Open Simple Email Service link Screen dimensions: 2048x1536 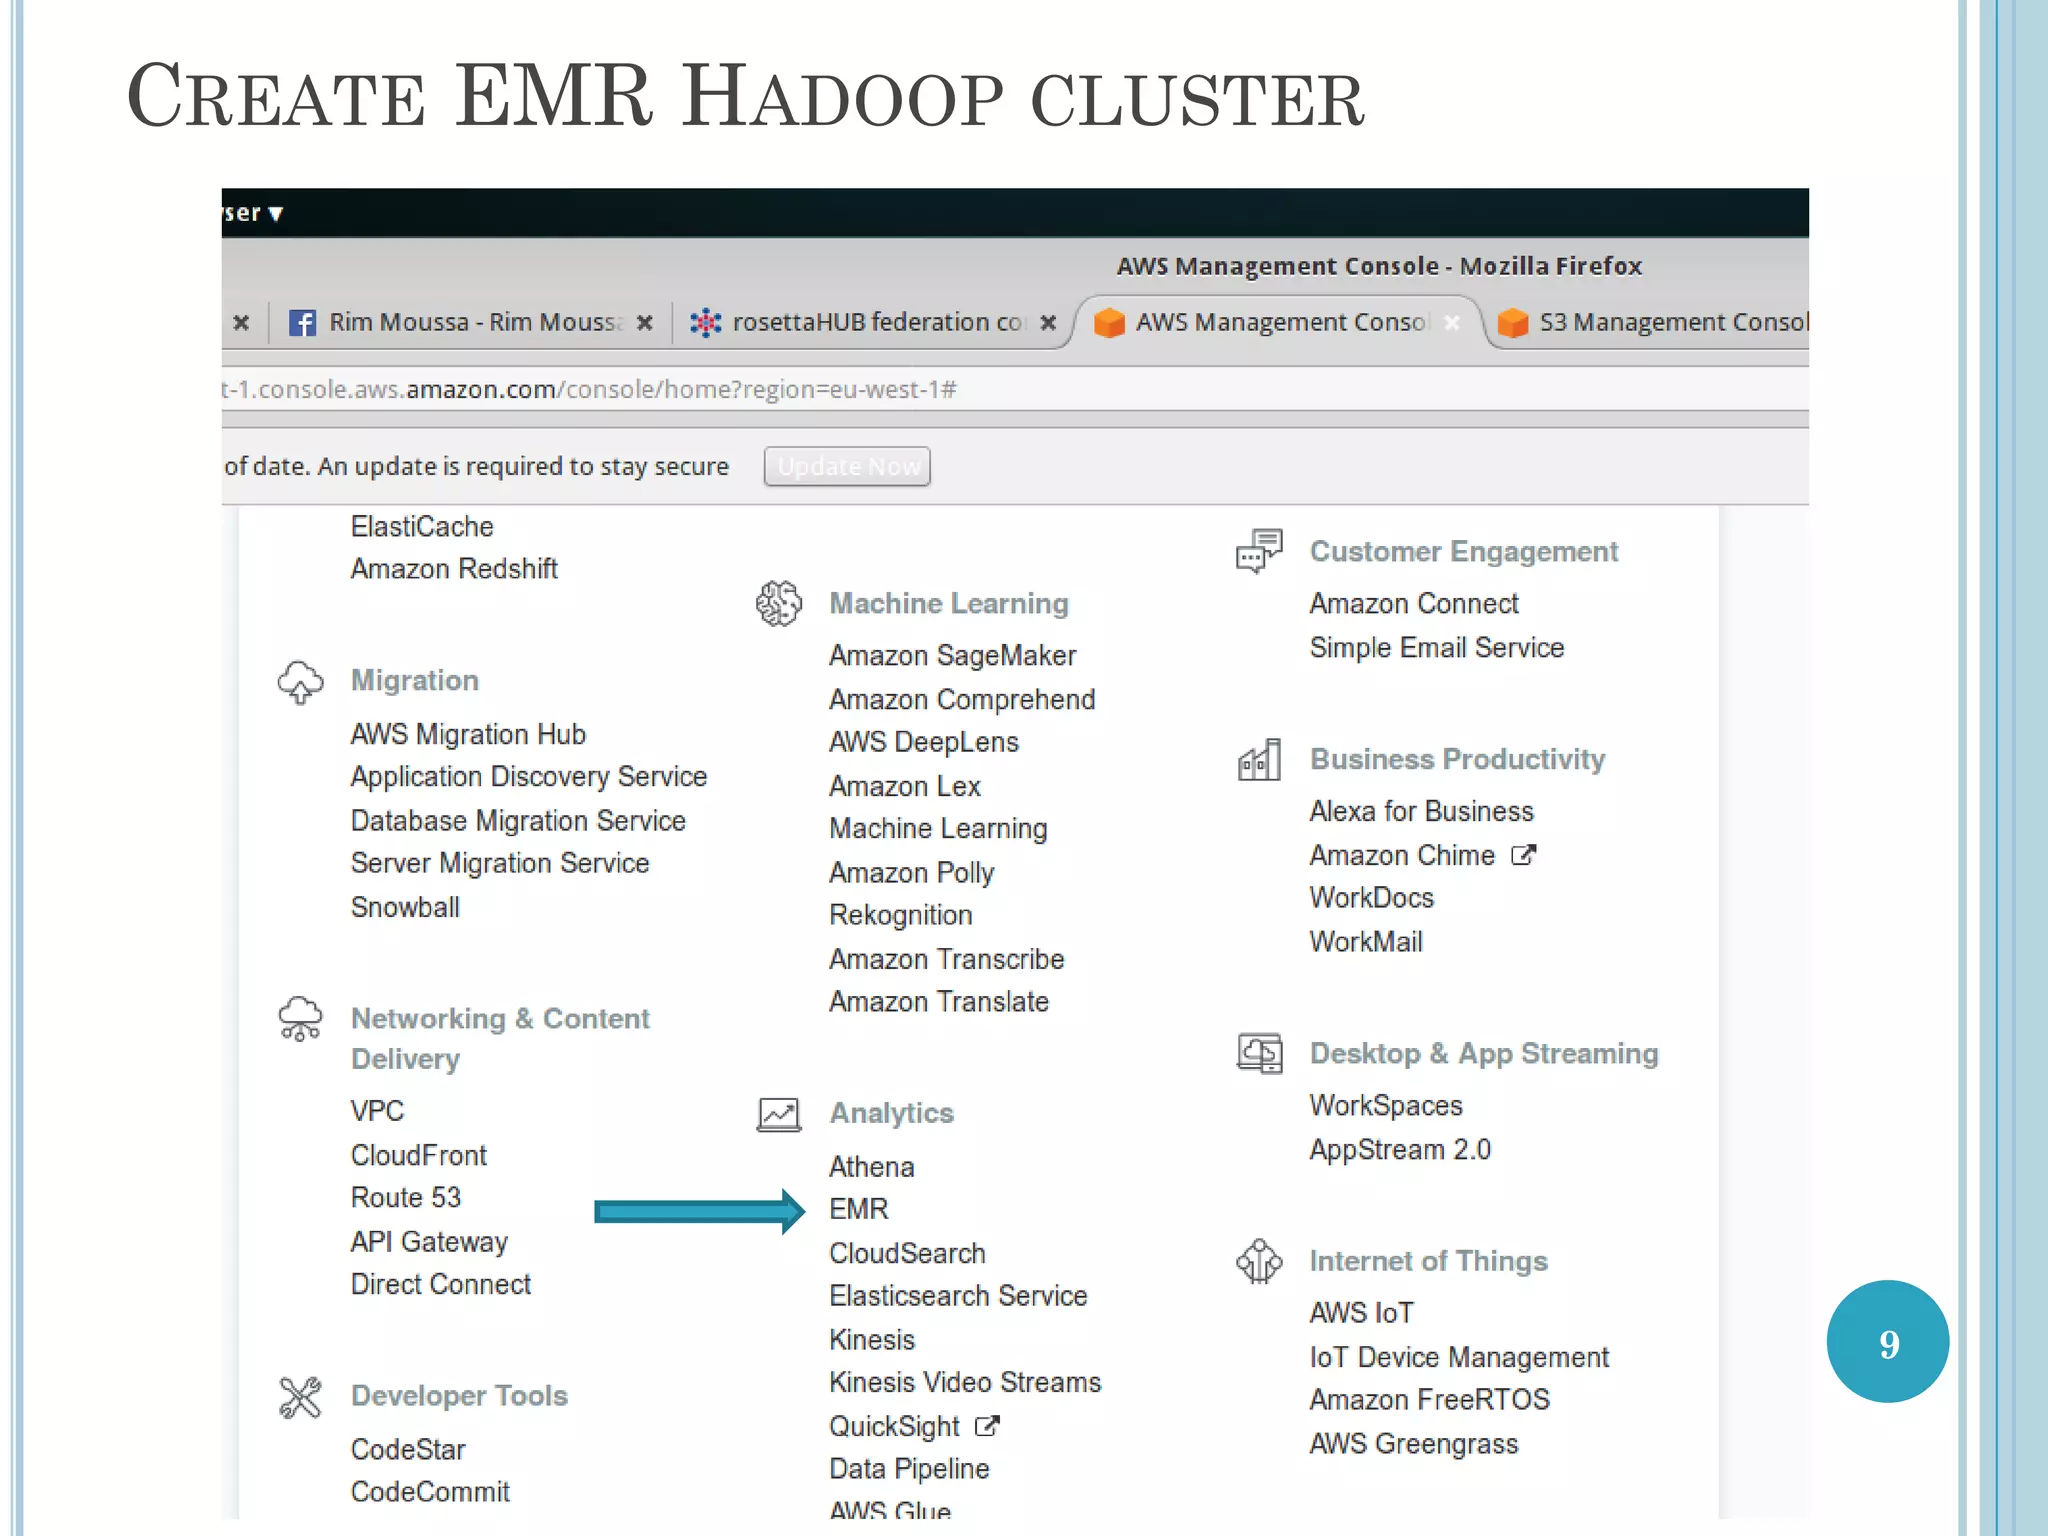(1437, 648)
